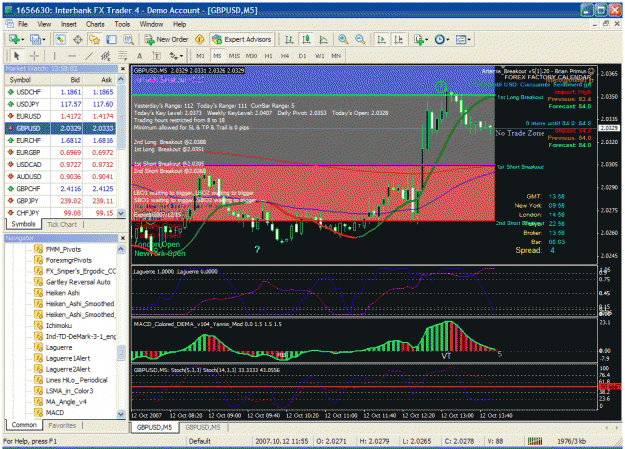Viewport: 625px width, 449px height.
Task: Select EURUSD row in Market Watch
Action: 61,116
